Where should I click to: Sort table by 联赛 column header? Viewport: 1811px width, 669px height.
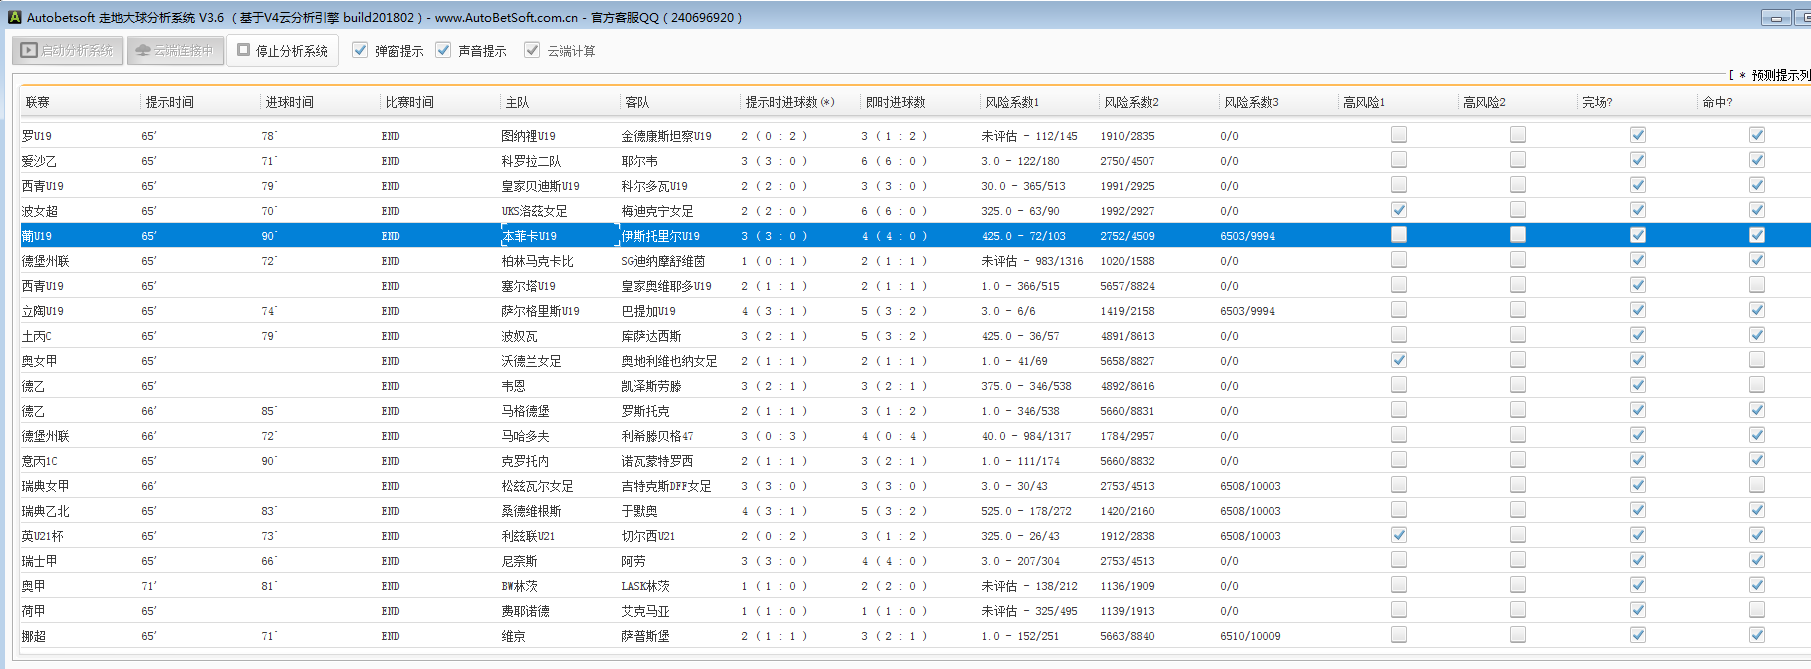point(38,102)
